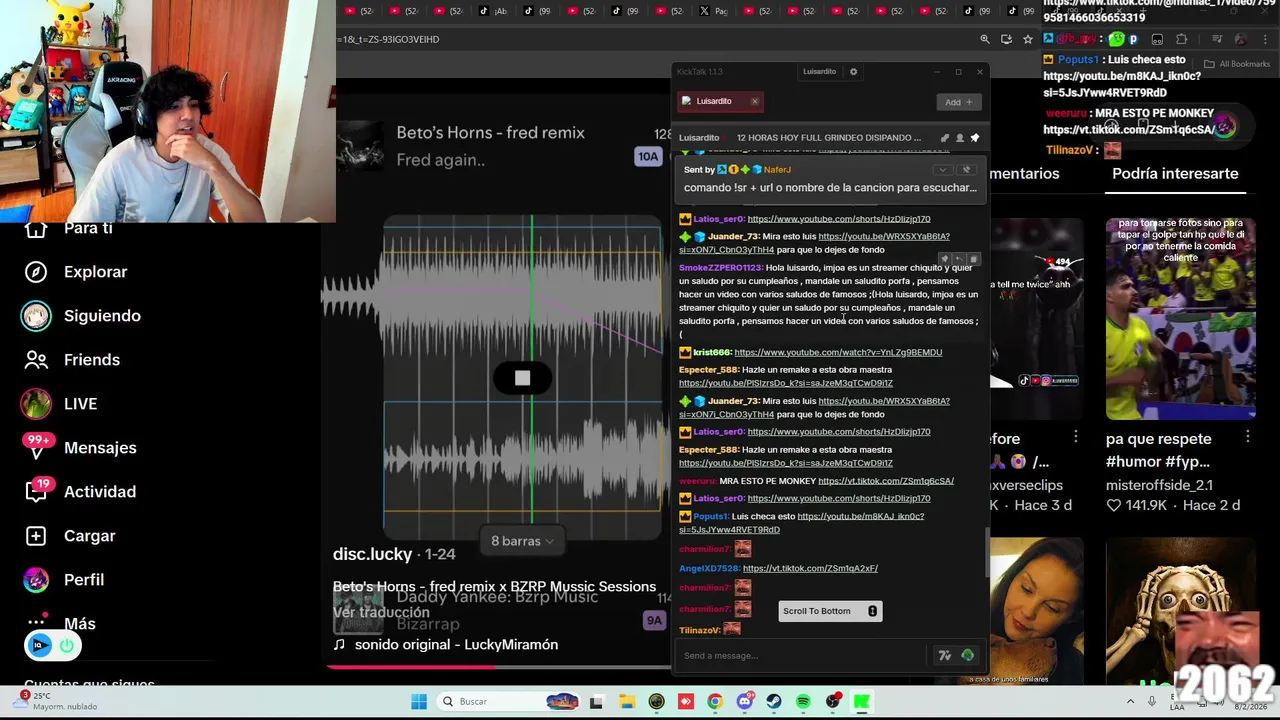1280x720 pixels.
Task: Switch to Podría interesarte tab
Action: point(1175,173)
